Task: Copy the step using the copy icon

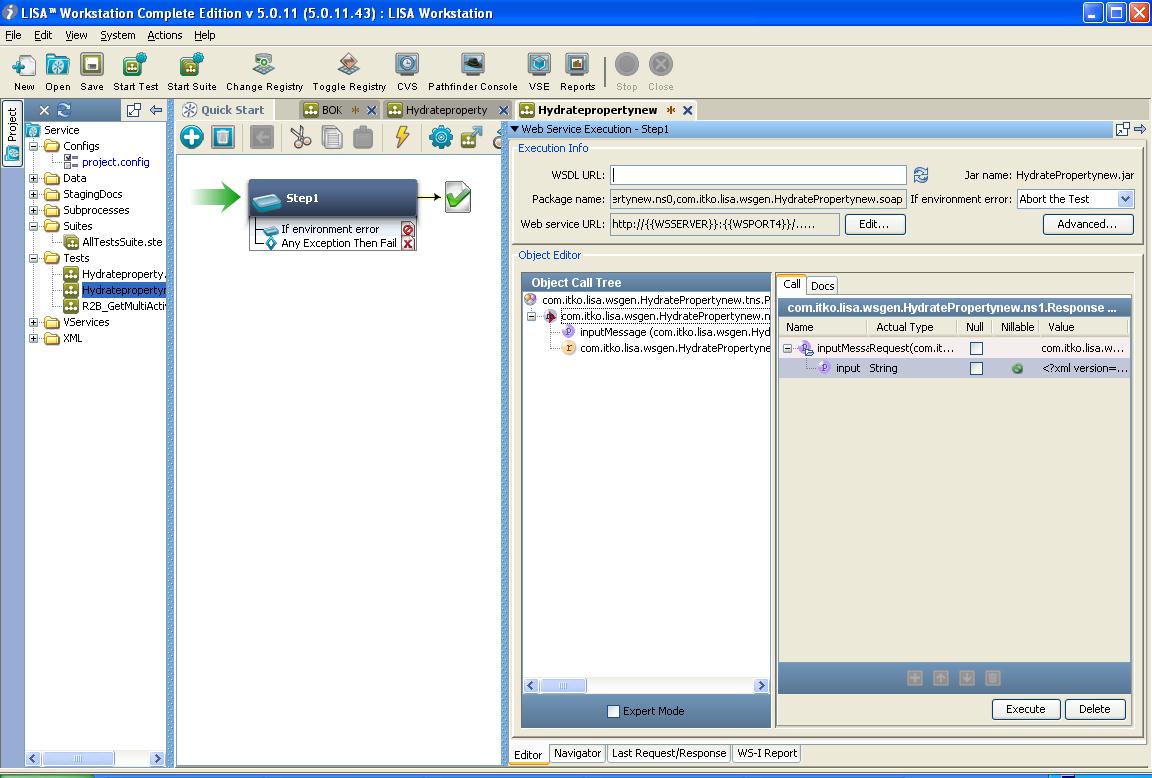Action: click(331, 137)
